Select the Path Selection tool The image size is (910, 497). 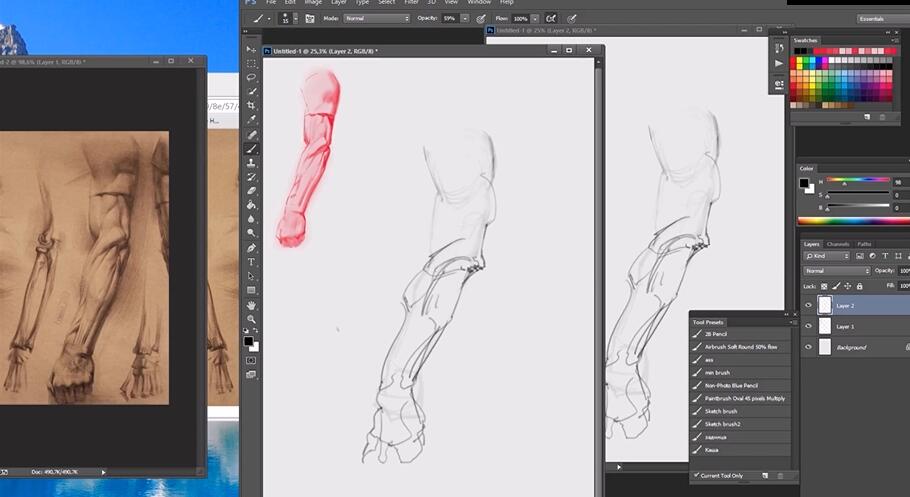(251, 276)
